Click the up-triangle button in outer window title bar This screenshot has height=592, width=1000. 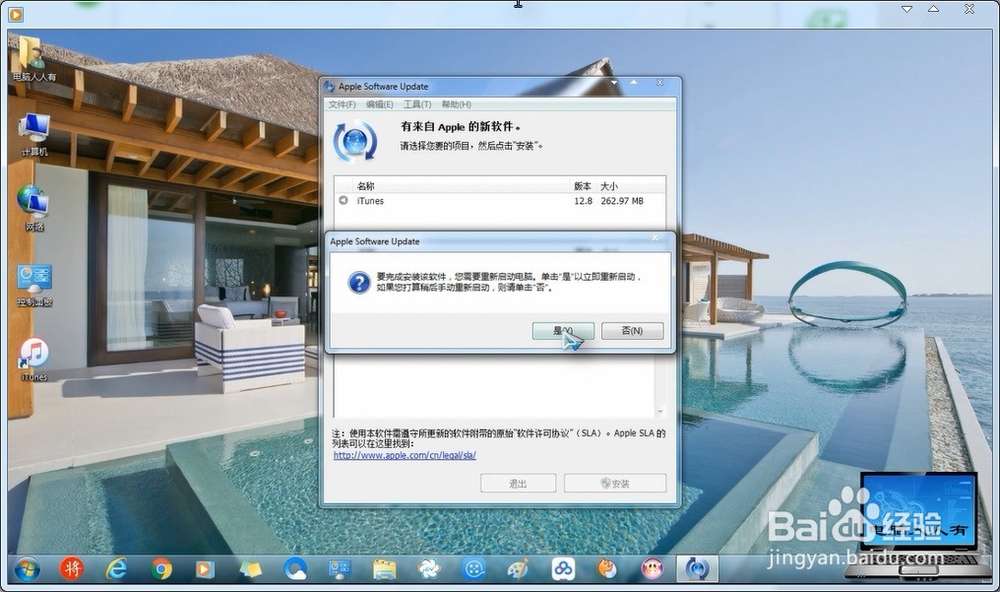[933, 9]
